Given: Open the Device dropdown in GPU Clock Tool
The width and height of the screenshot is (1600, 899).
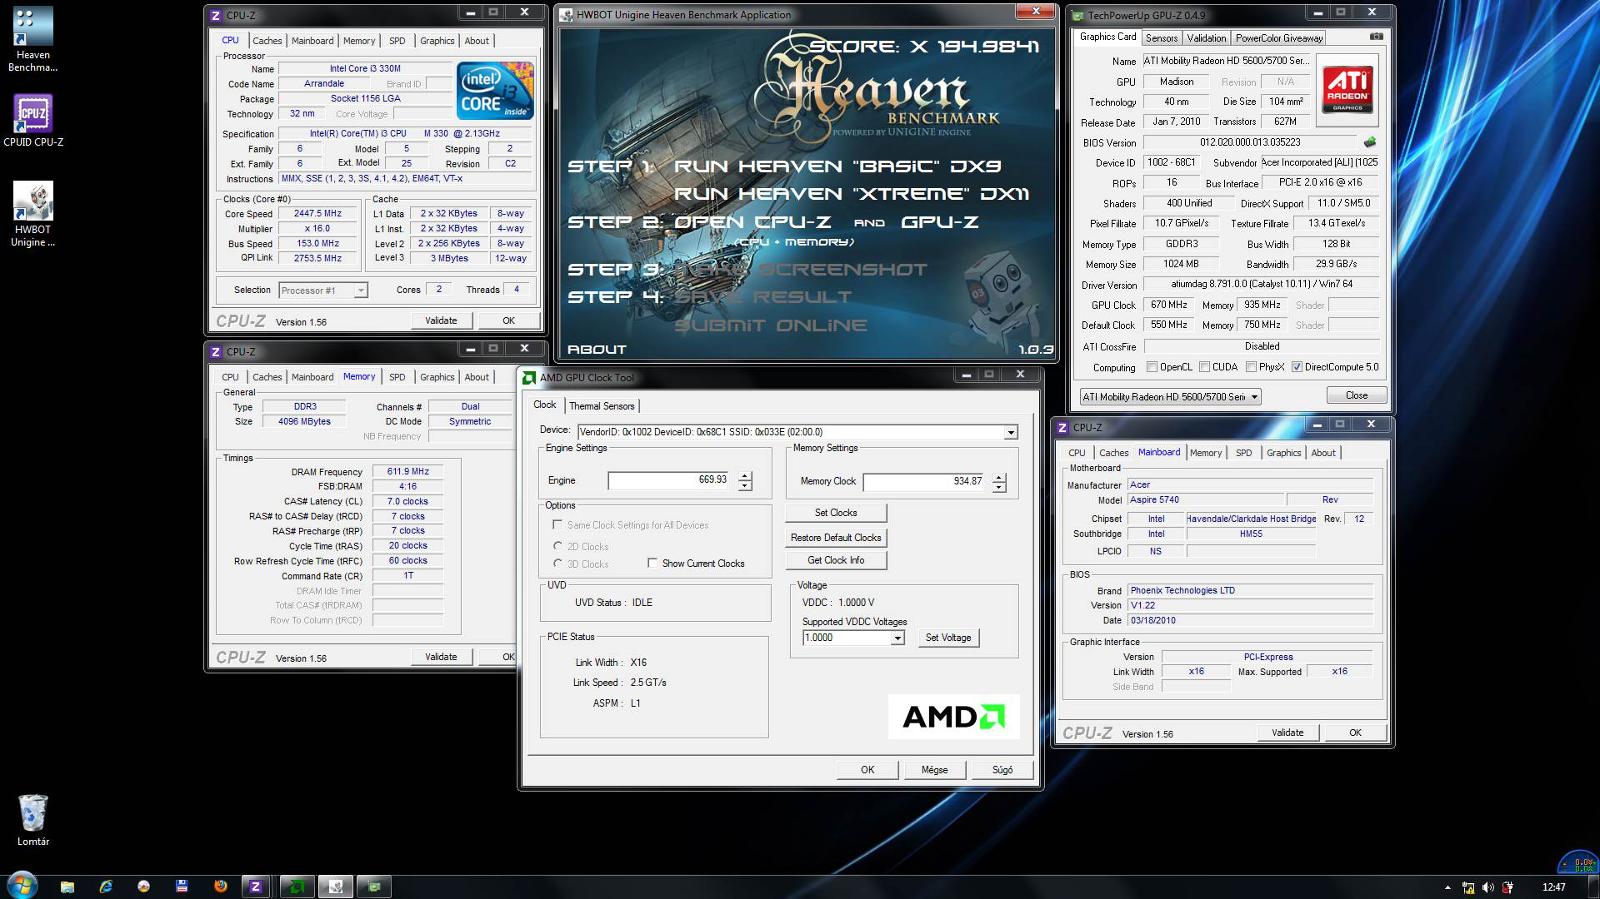Looking at the screenshot, I should (x=1010, y=432).
